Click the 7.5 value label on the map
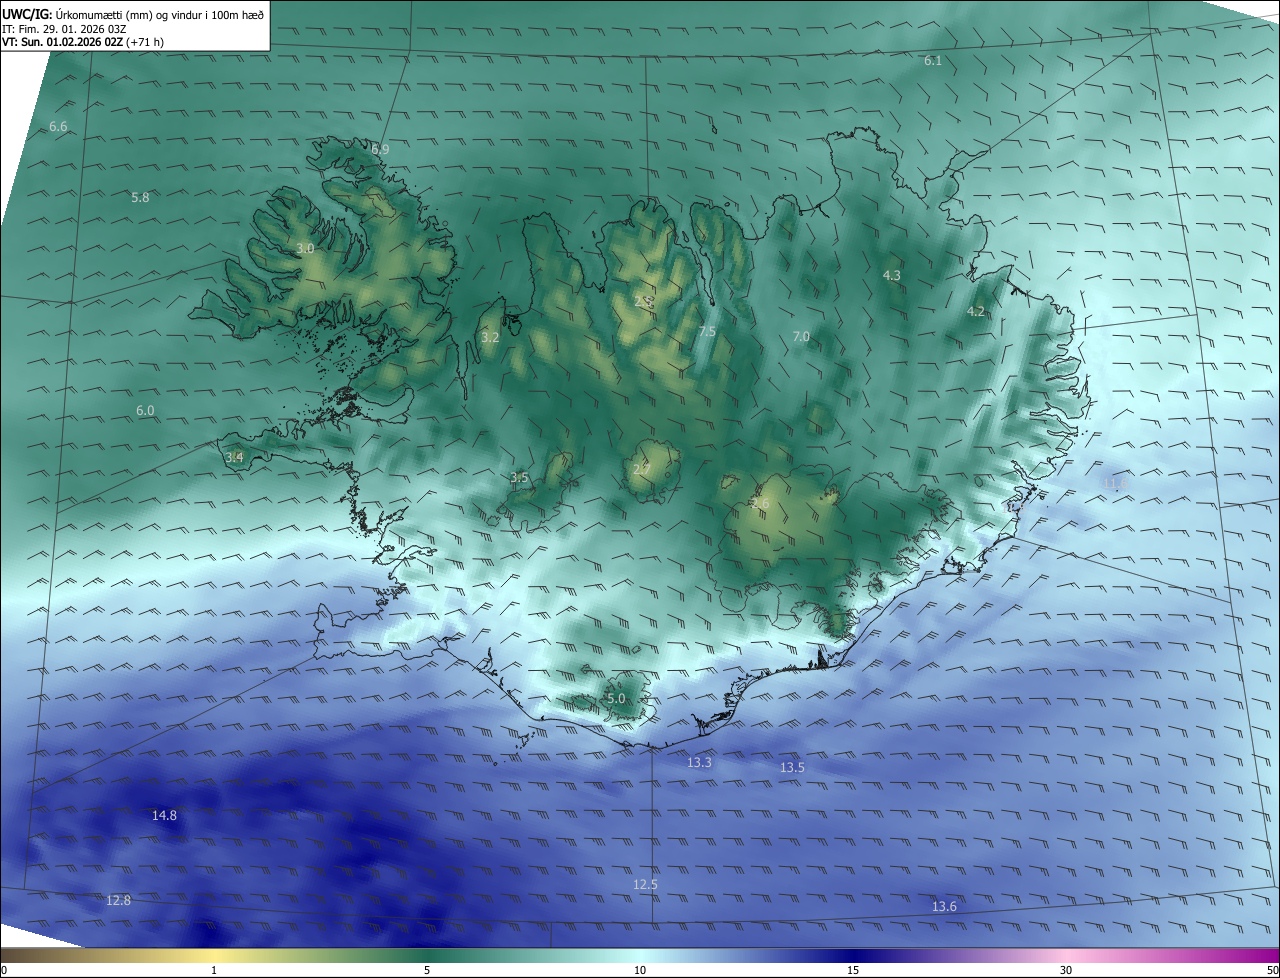 click(x=707, y=332)
